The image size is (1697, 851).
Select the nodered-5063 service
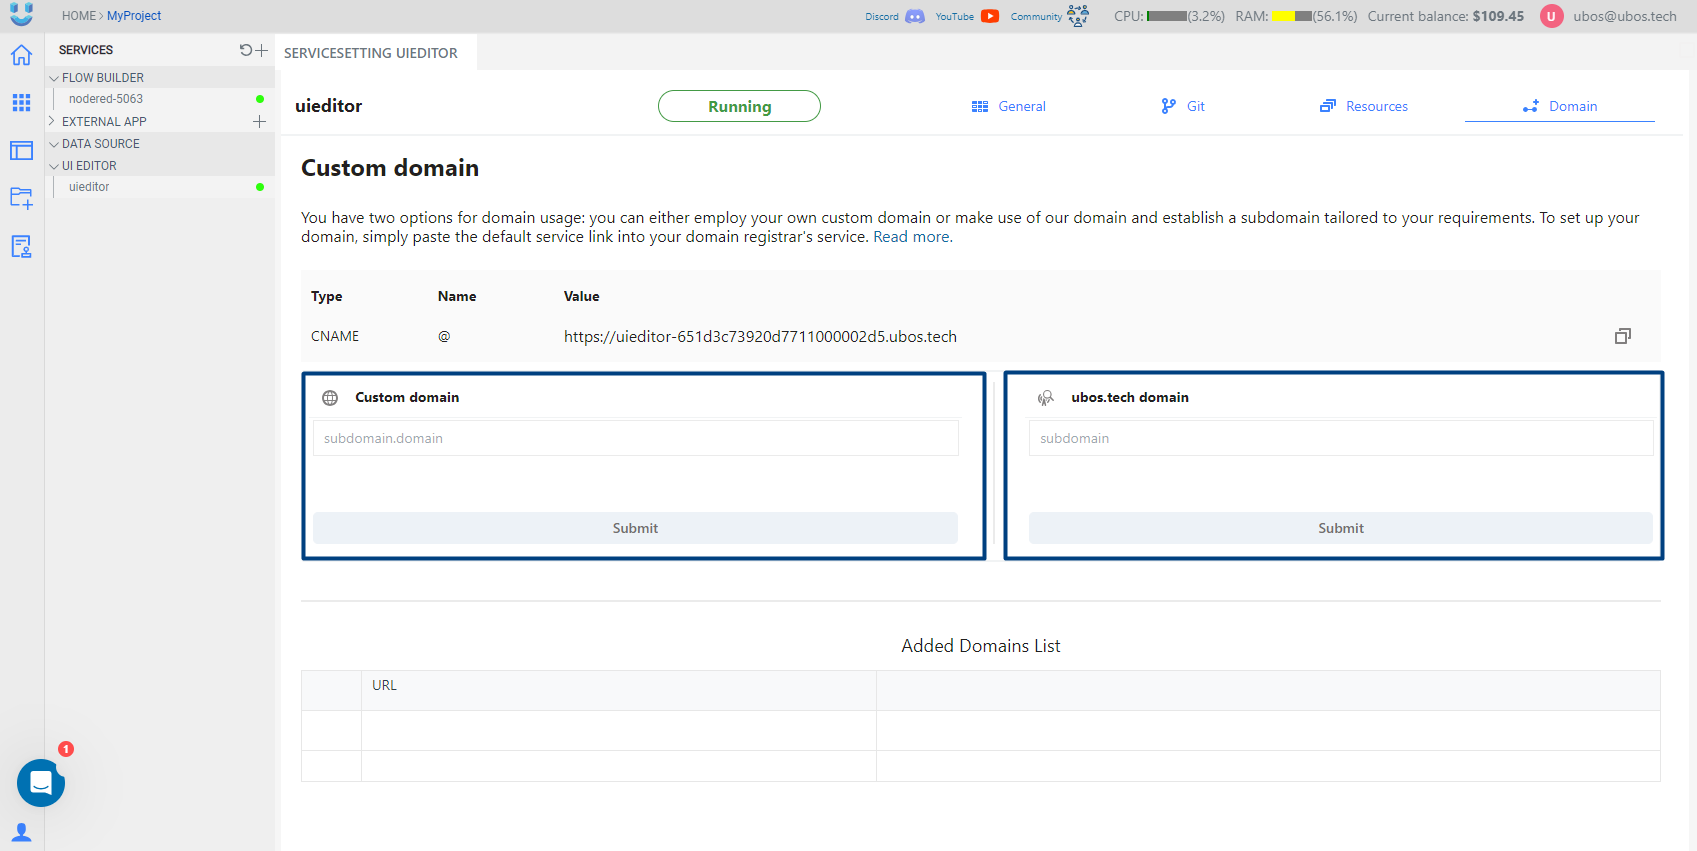pos(106,99)
